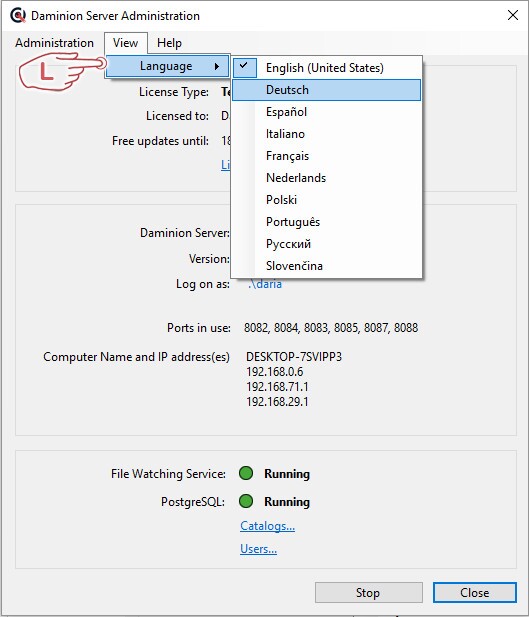Open the Help menu
Screen dimensions: 529x617
point(169,43)
